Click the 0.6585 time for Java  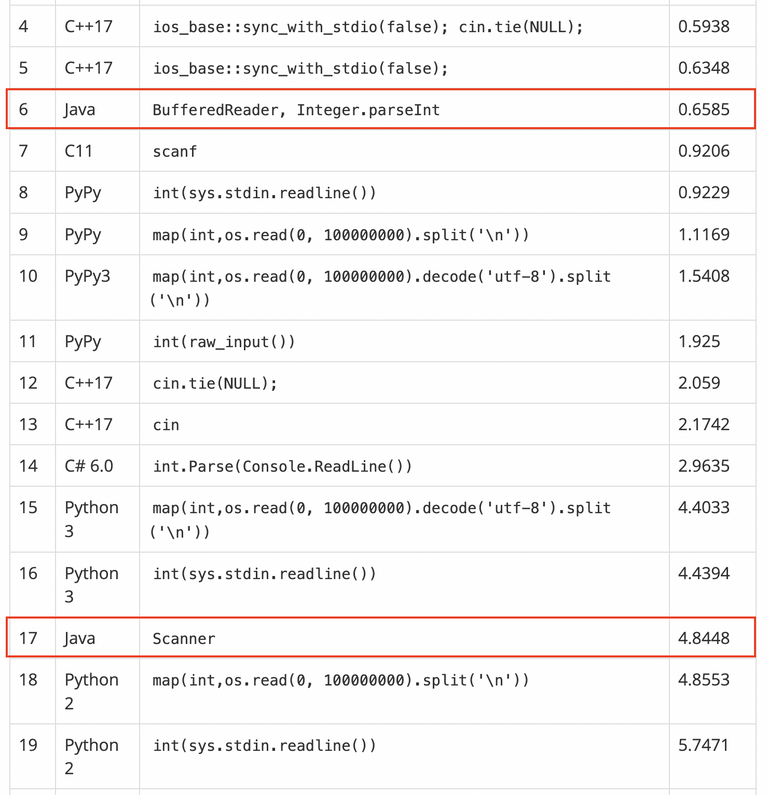[704, 109]
